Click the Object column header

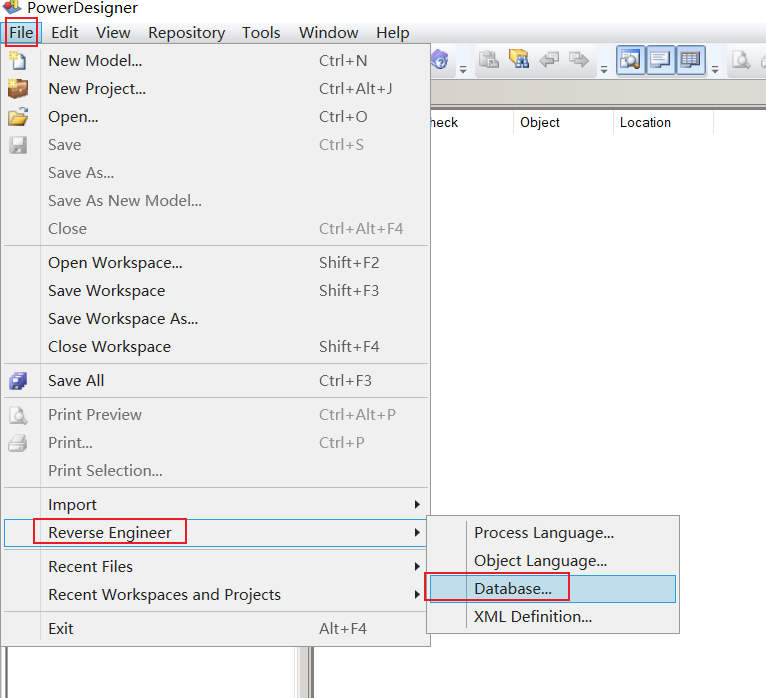563,122
